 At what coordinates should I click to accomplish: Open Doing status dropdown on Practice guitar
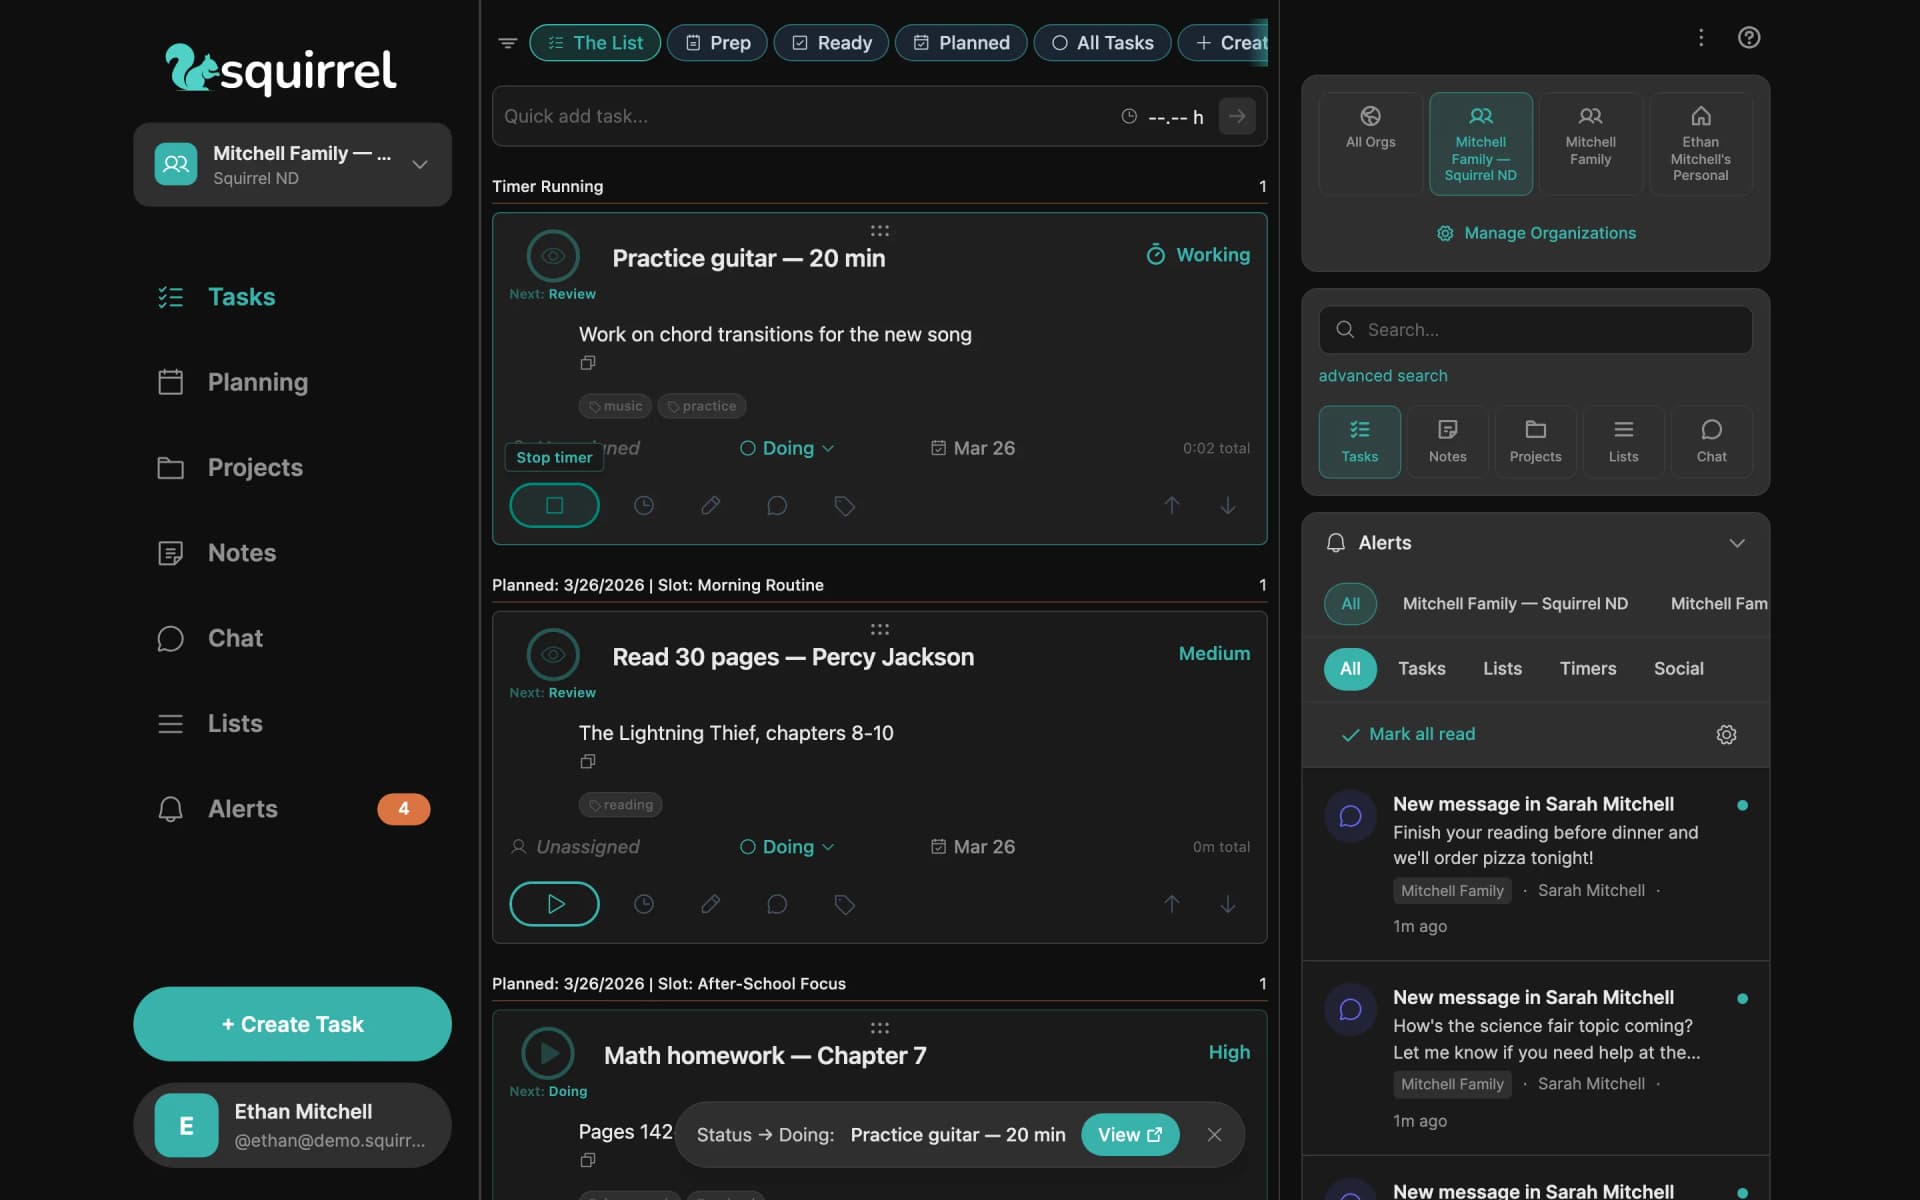click(787, 448)
